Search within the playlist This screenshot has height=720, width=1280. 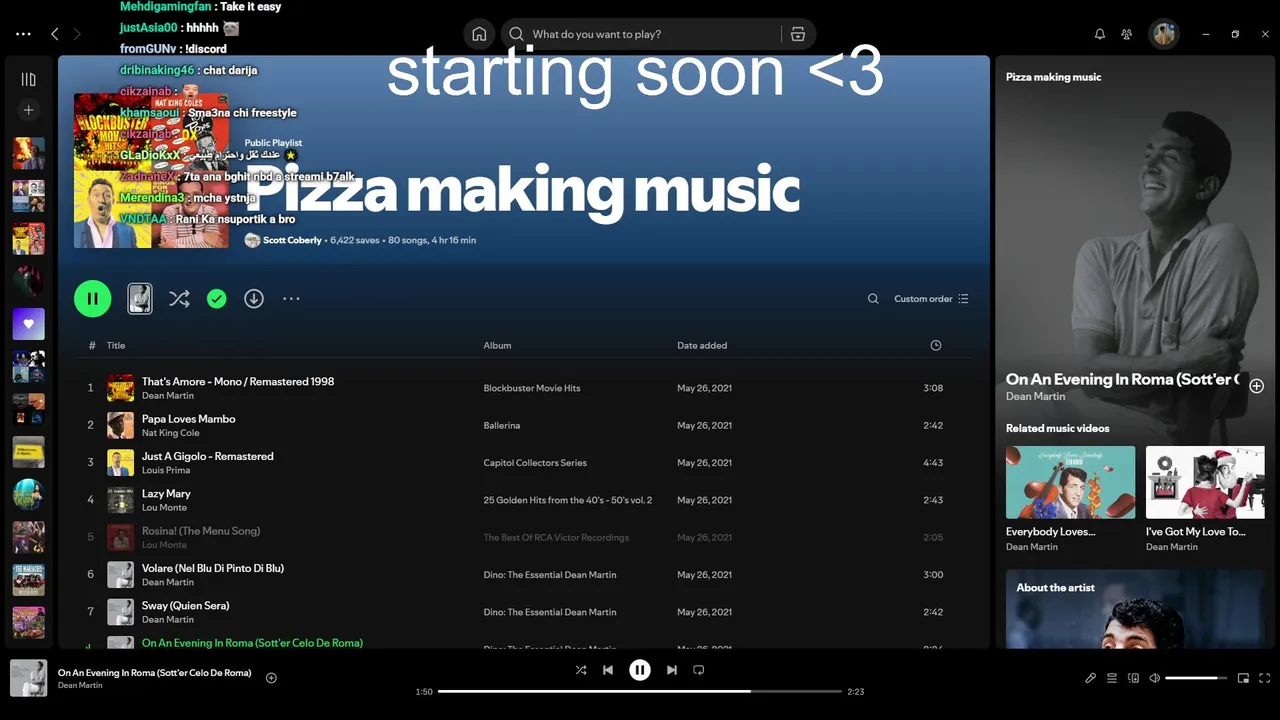point(873,299)
